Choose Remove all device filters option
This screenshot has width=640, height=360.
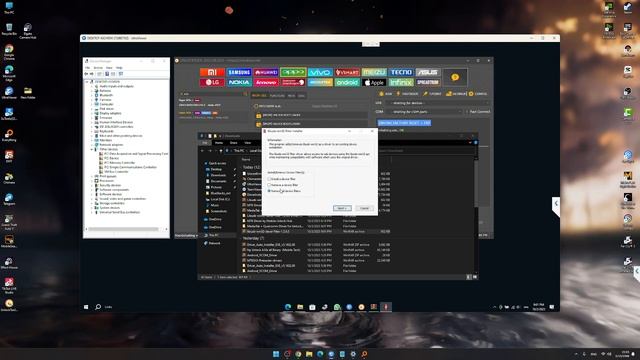coord(284,191)
